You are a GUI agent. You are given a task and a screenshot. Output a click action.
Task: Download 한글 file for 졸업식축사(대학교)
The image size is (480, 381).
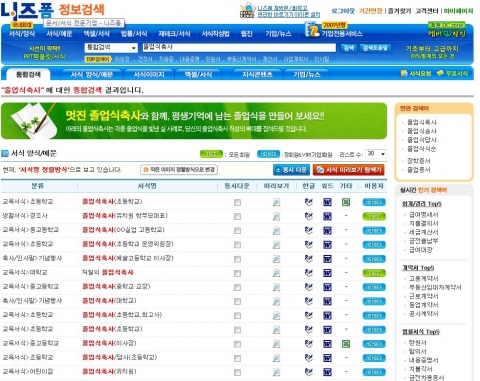click(x=309, y=301)
